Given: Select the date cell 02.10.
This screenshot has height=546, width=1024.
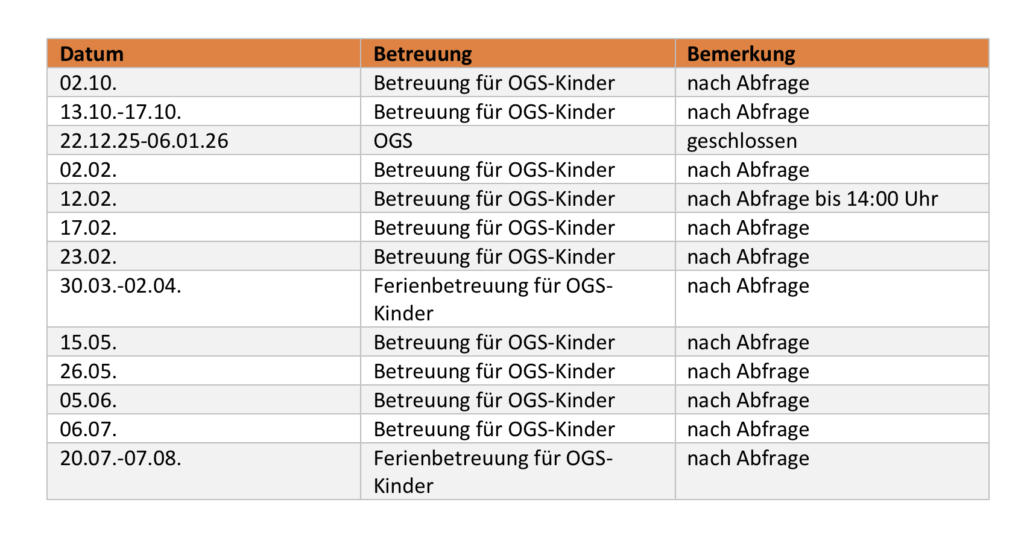Looking at the screenshot, I should tap(88, 83).
